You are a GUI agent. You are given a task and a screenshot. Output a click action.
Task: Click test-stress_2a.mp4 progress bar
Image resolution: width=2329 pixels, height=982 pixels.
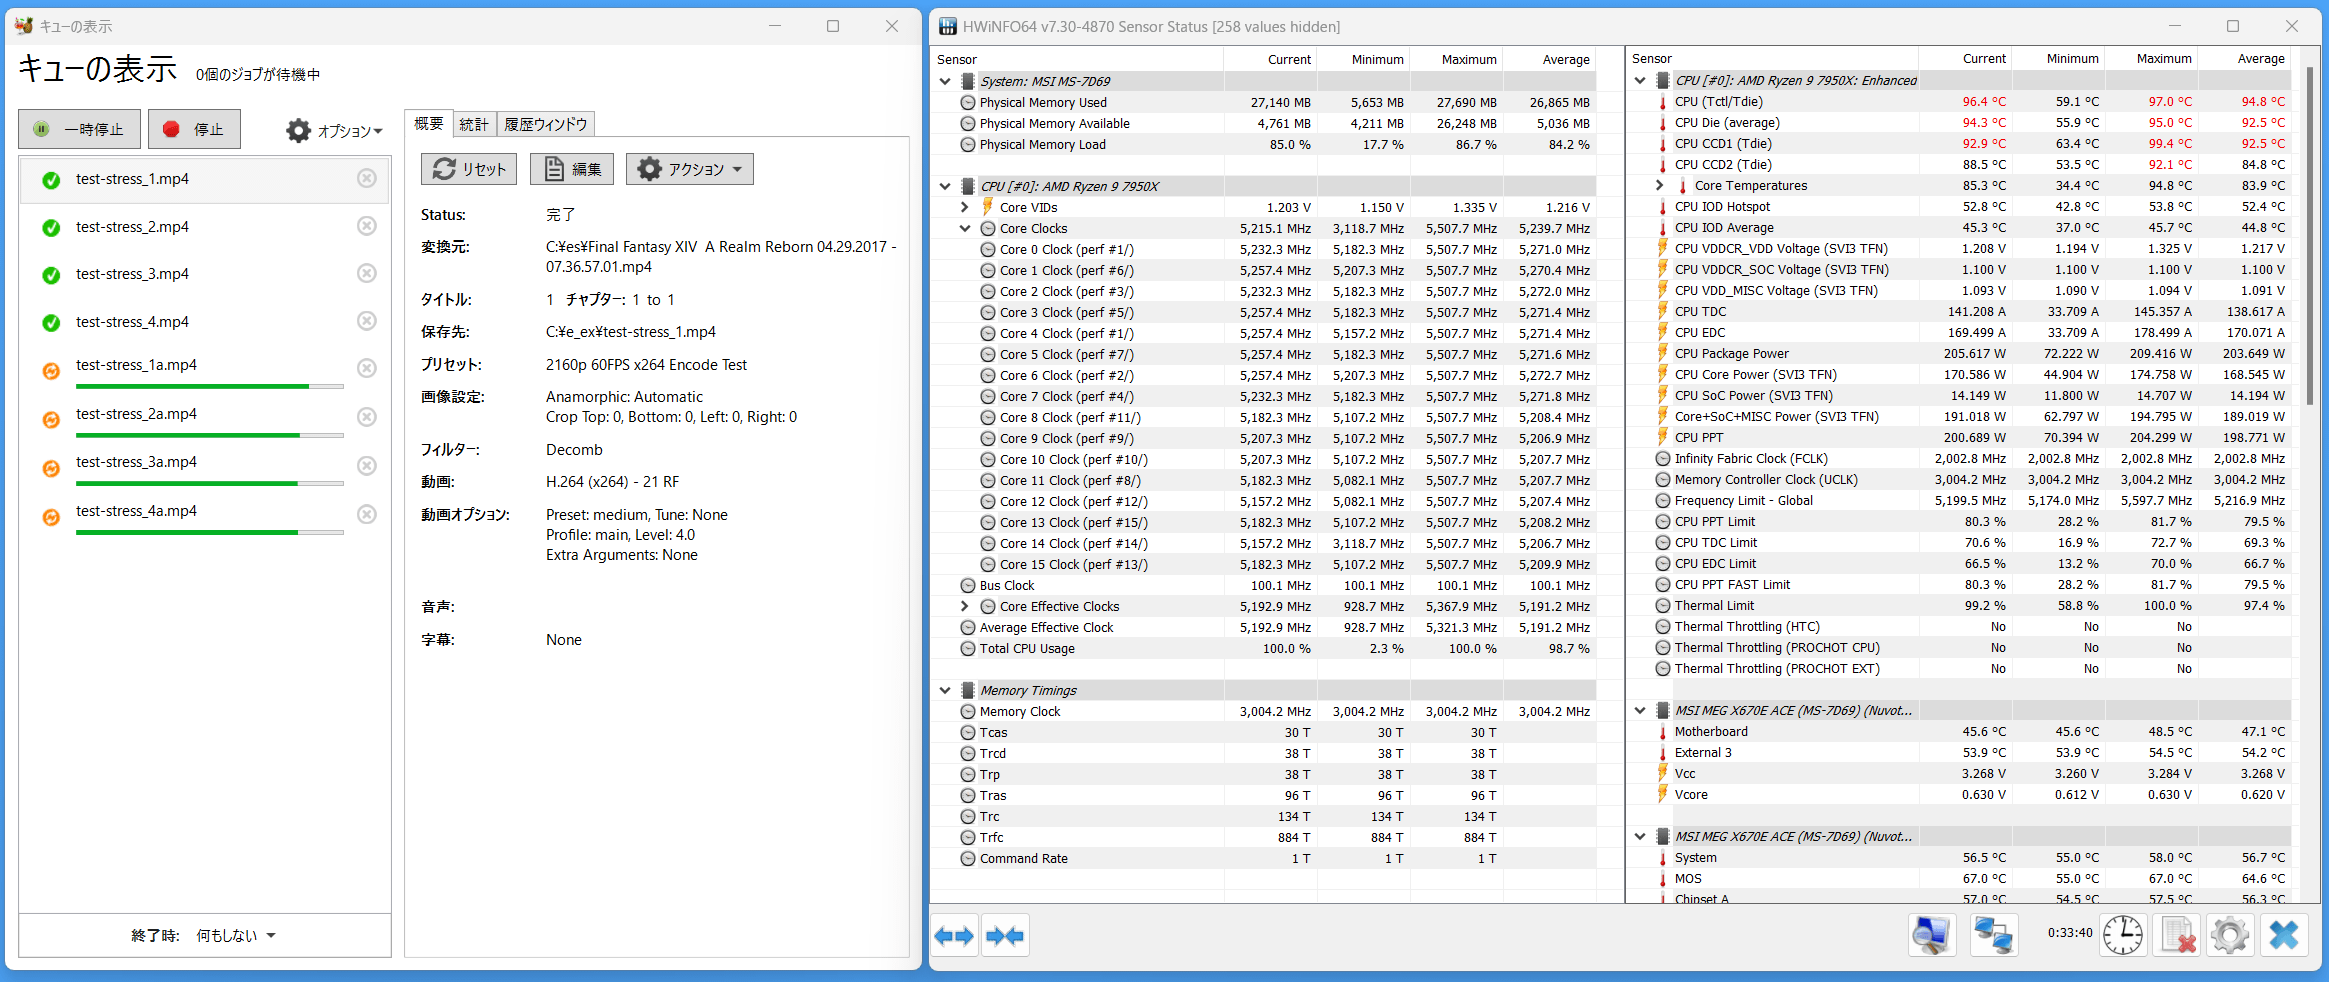[x=210, y=435]
